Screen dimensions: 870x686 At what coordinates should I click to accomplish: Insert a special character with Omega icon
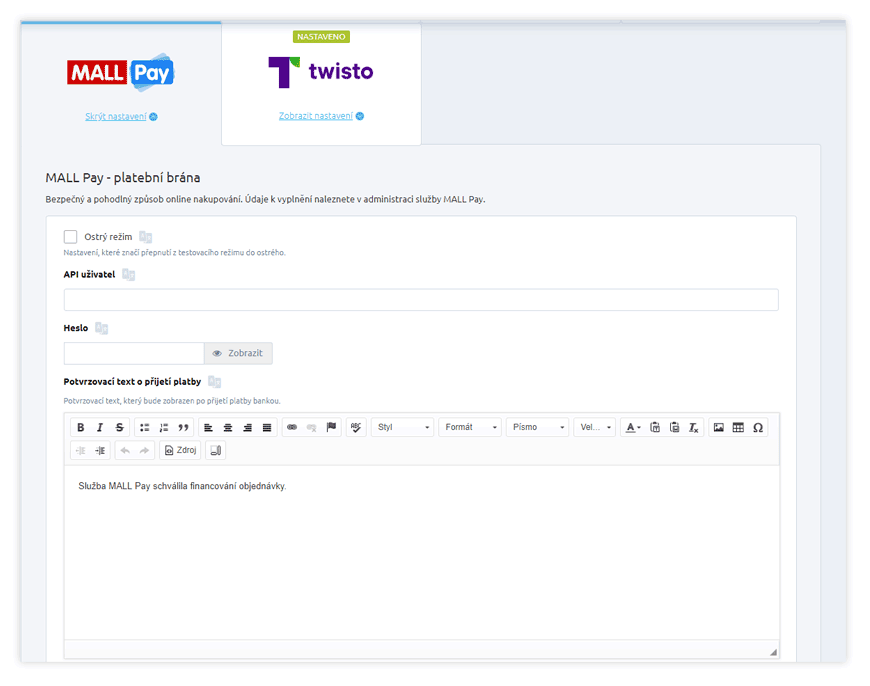pos(758,427)
